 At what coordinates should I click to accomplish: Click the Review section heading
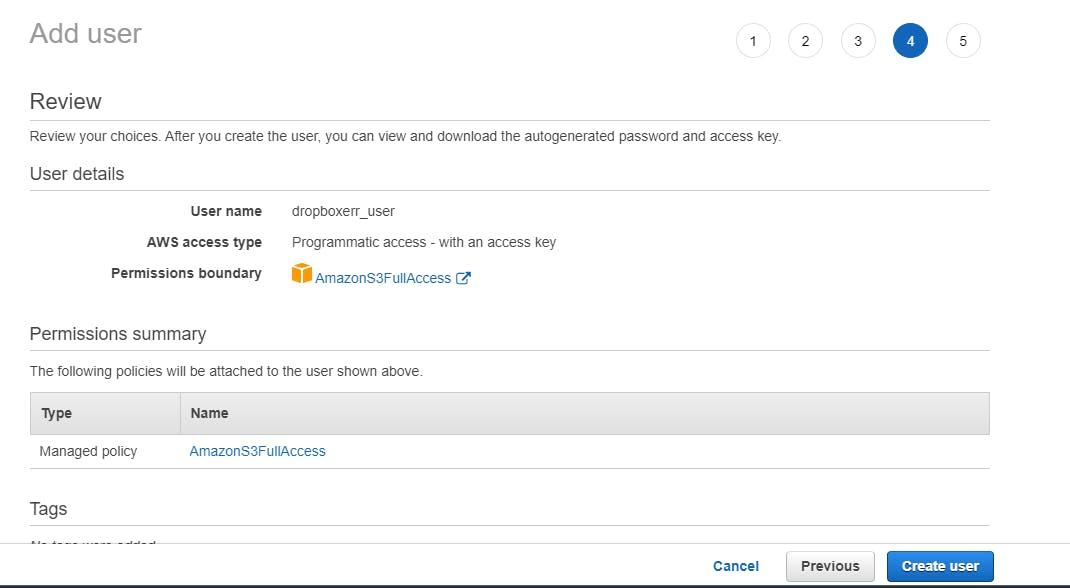65,101
